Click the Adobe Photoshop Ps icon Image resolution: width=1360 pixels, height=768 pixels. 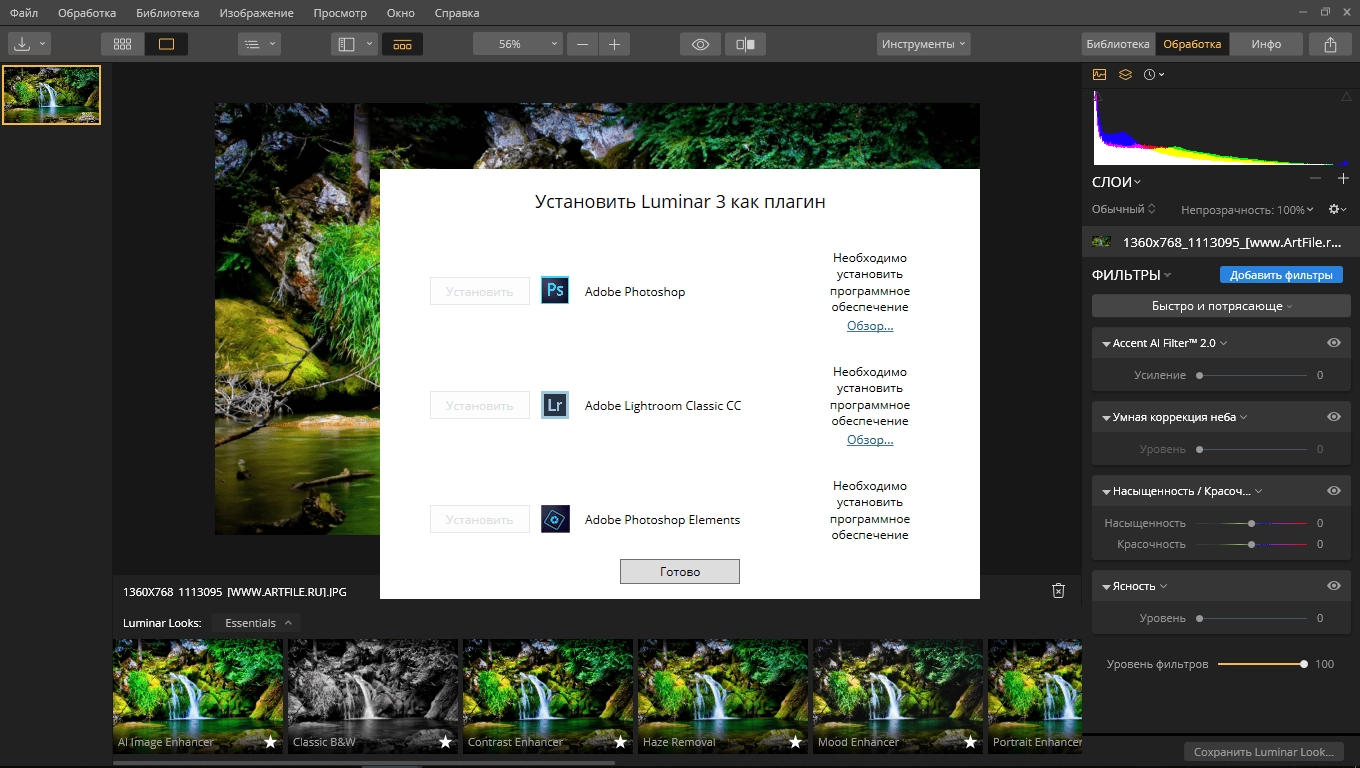555,291
